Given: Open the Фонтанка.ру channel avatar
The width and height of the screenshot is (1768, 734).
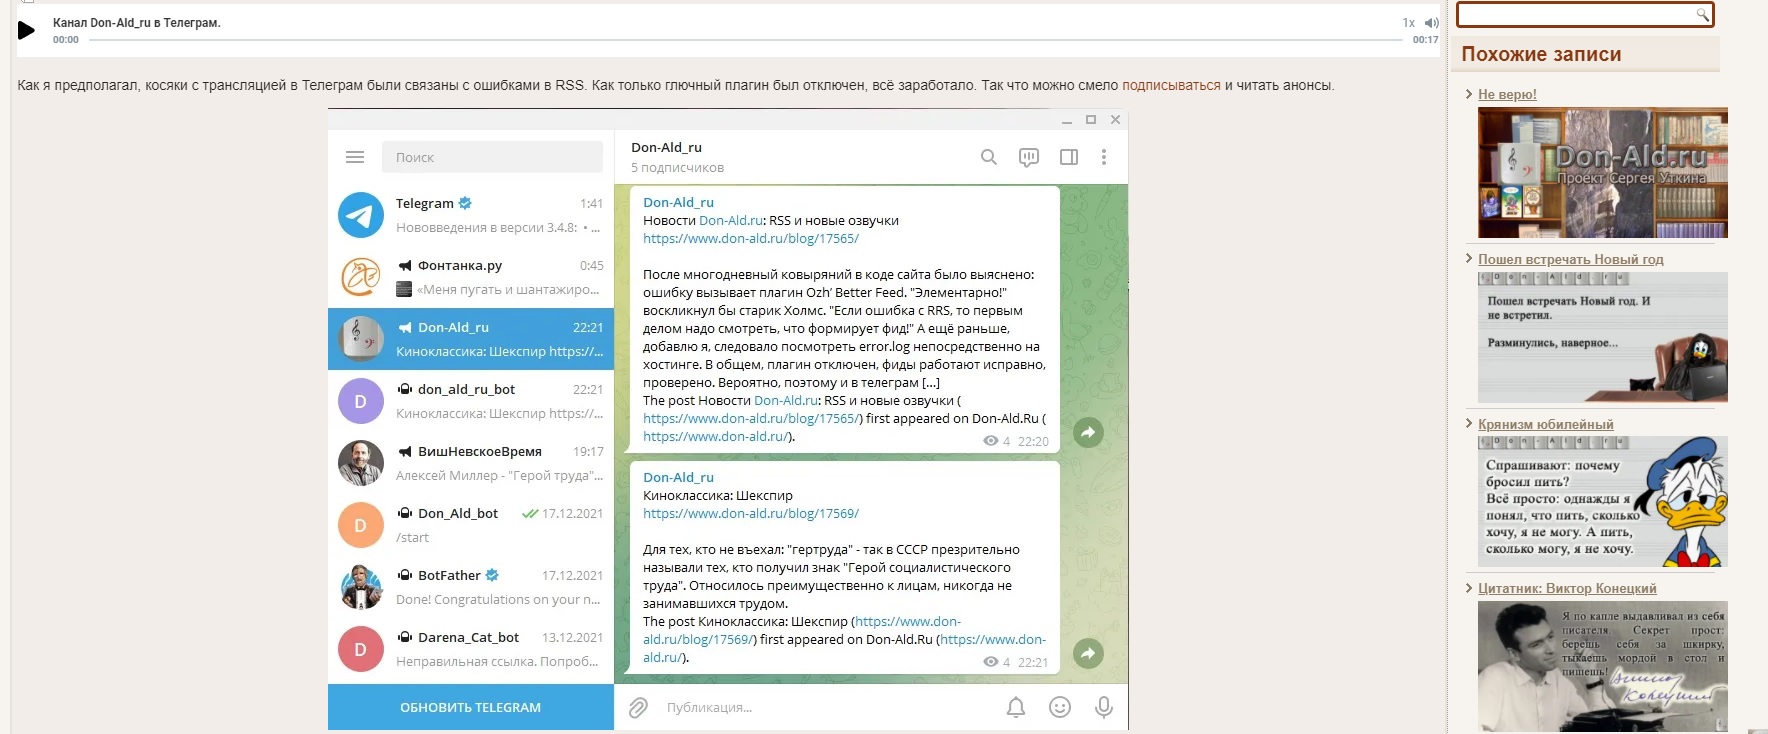Looking at the screenshot, I should pyautogui.click(x=361, y=277).
